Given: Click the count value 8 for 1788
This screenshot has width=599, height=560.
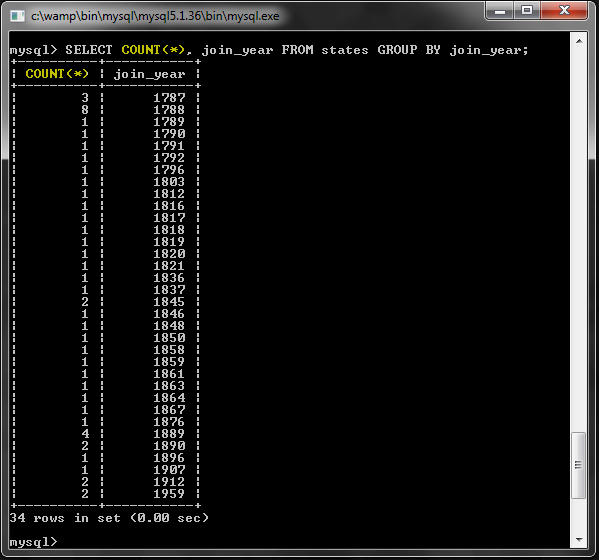Looking at the screenshot, I should [x=85, y=110].
